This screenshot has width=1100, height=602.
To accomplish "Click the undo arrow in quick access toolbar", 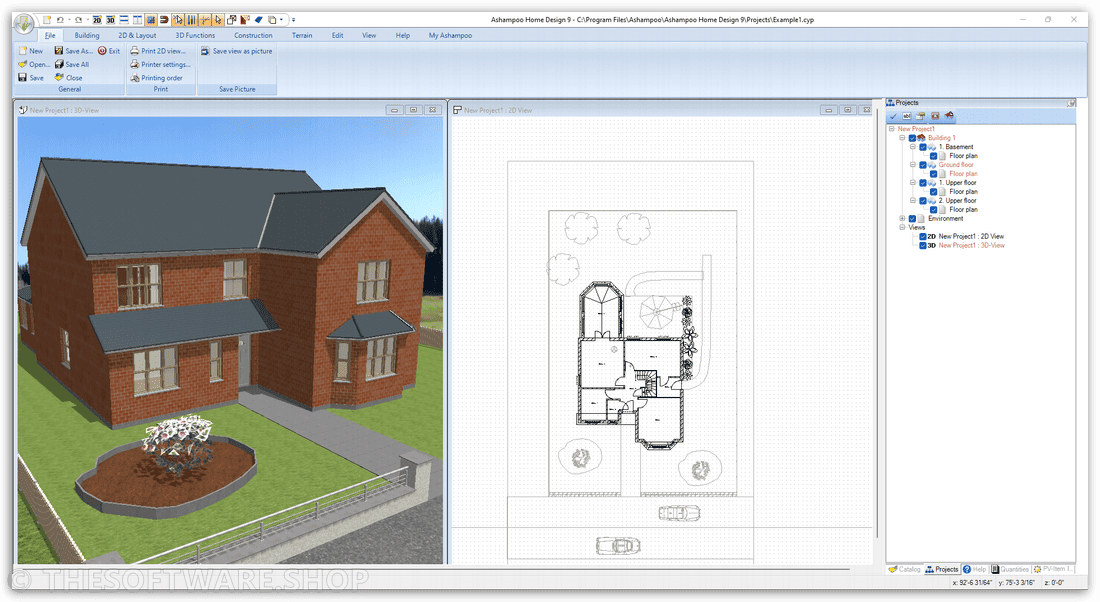I will point(60,20).
